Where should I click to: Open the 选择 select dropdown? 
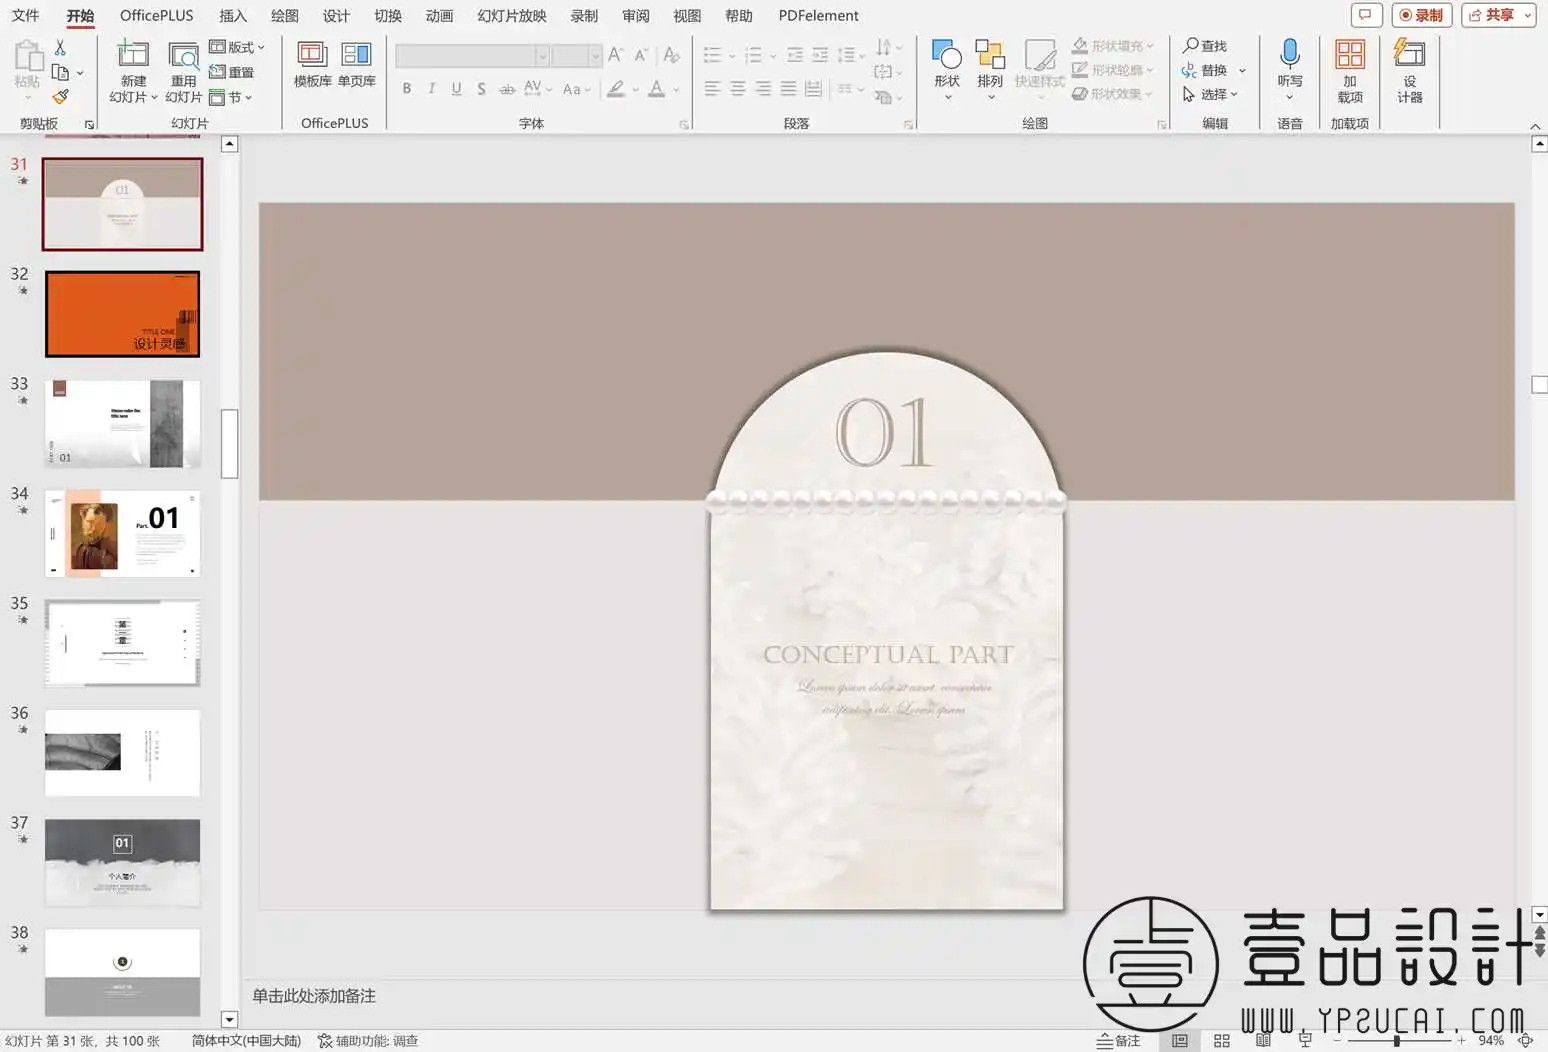1210,94
